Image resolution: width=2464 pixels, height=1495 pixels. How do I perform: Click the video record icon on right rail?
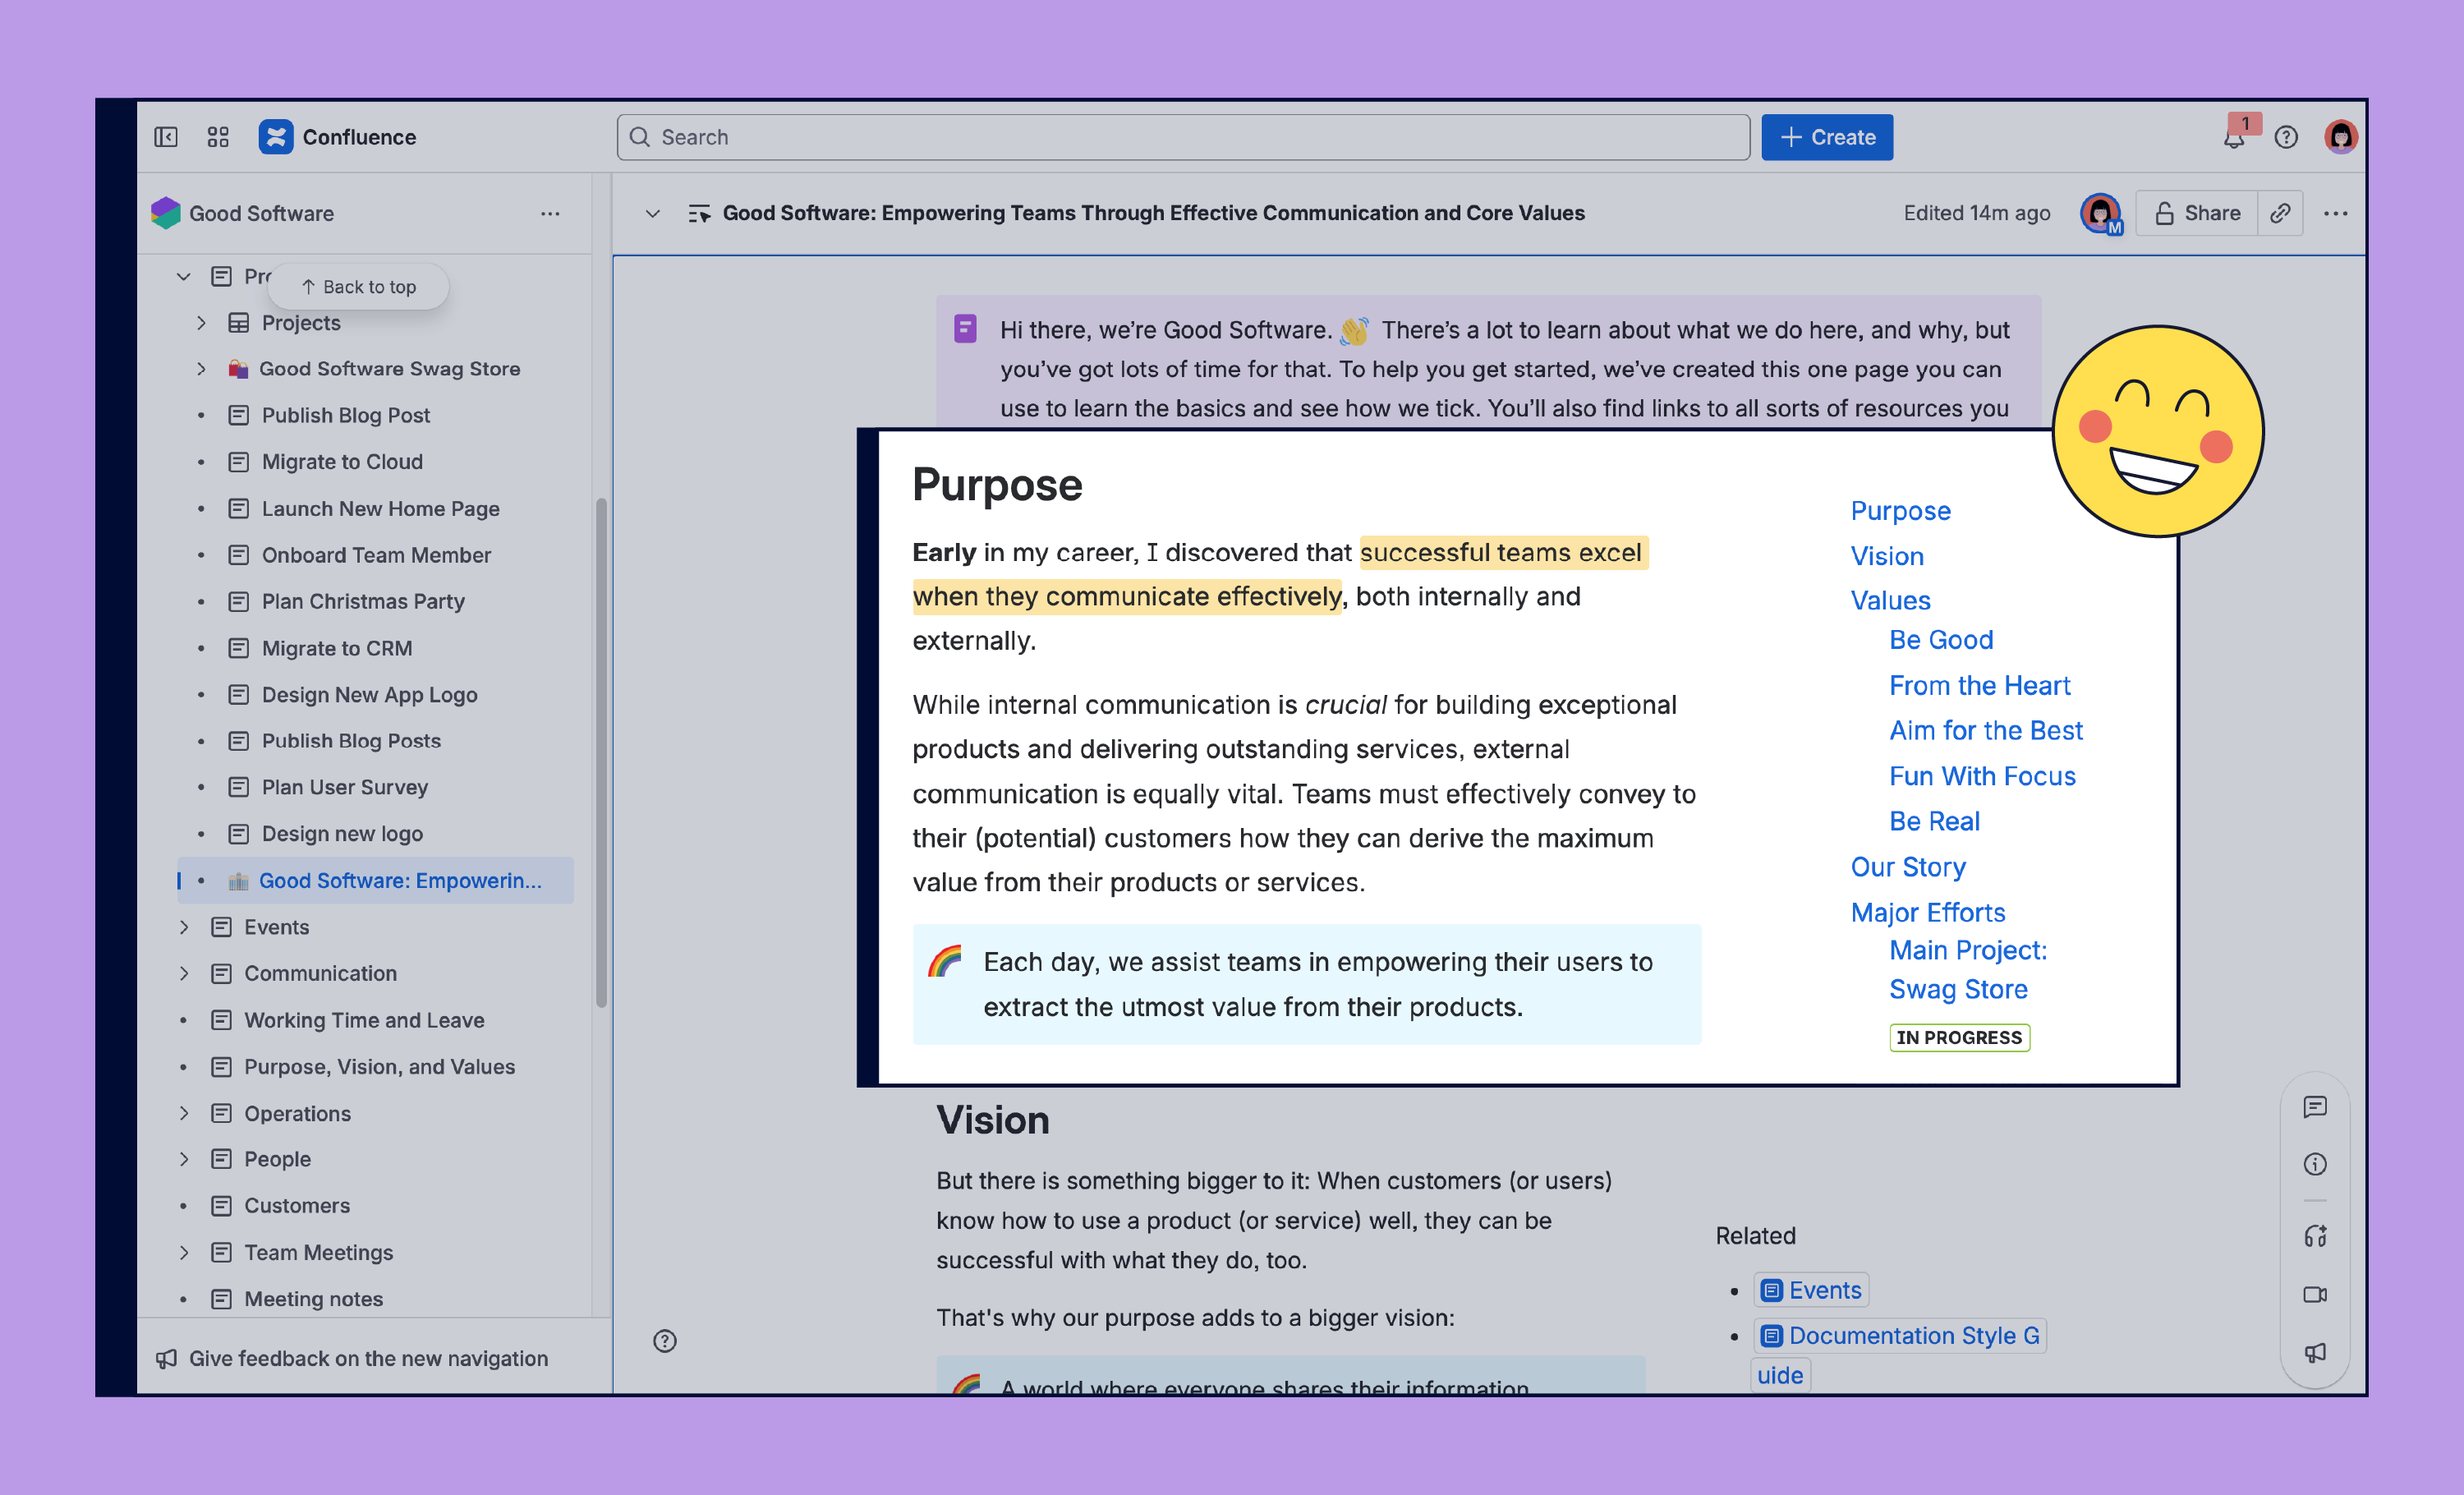pos(2314,1294)
